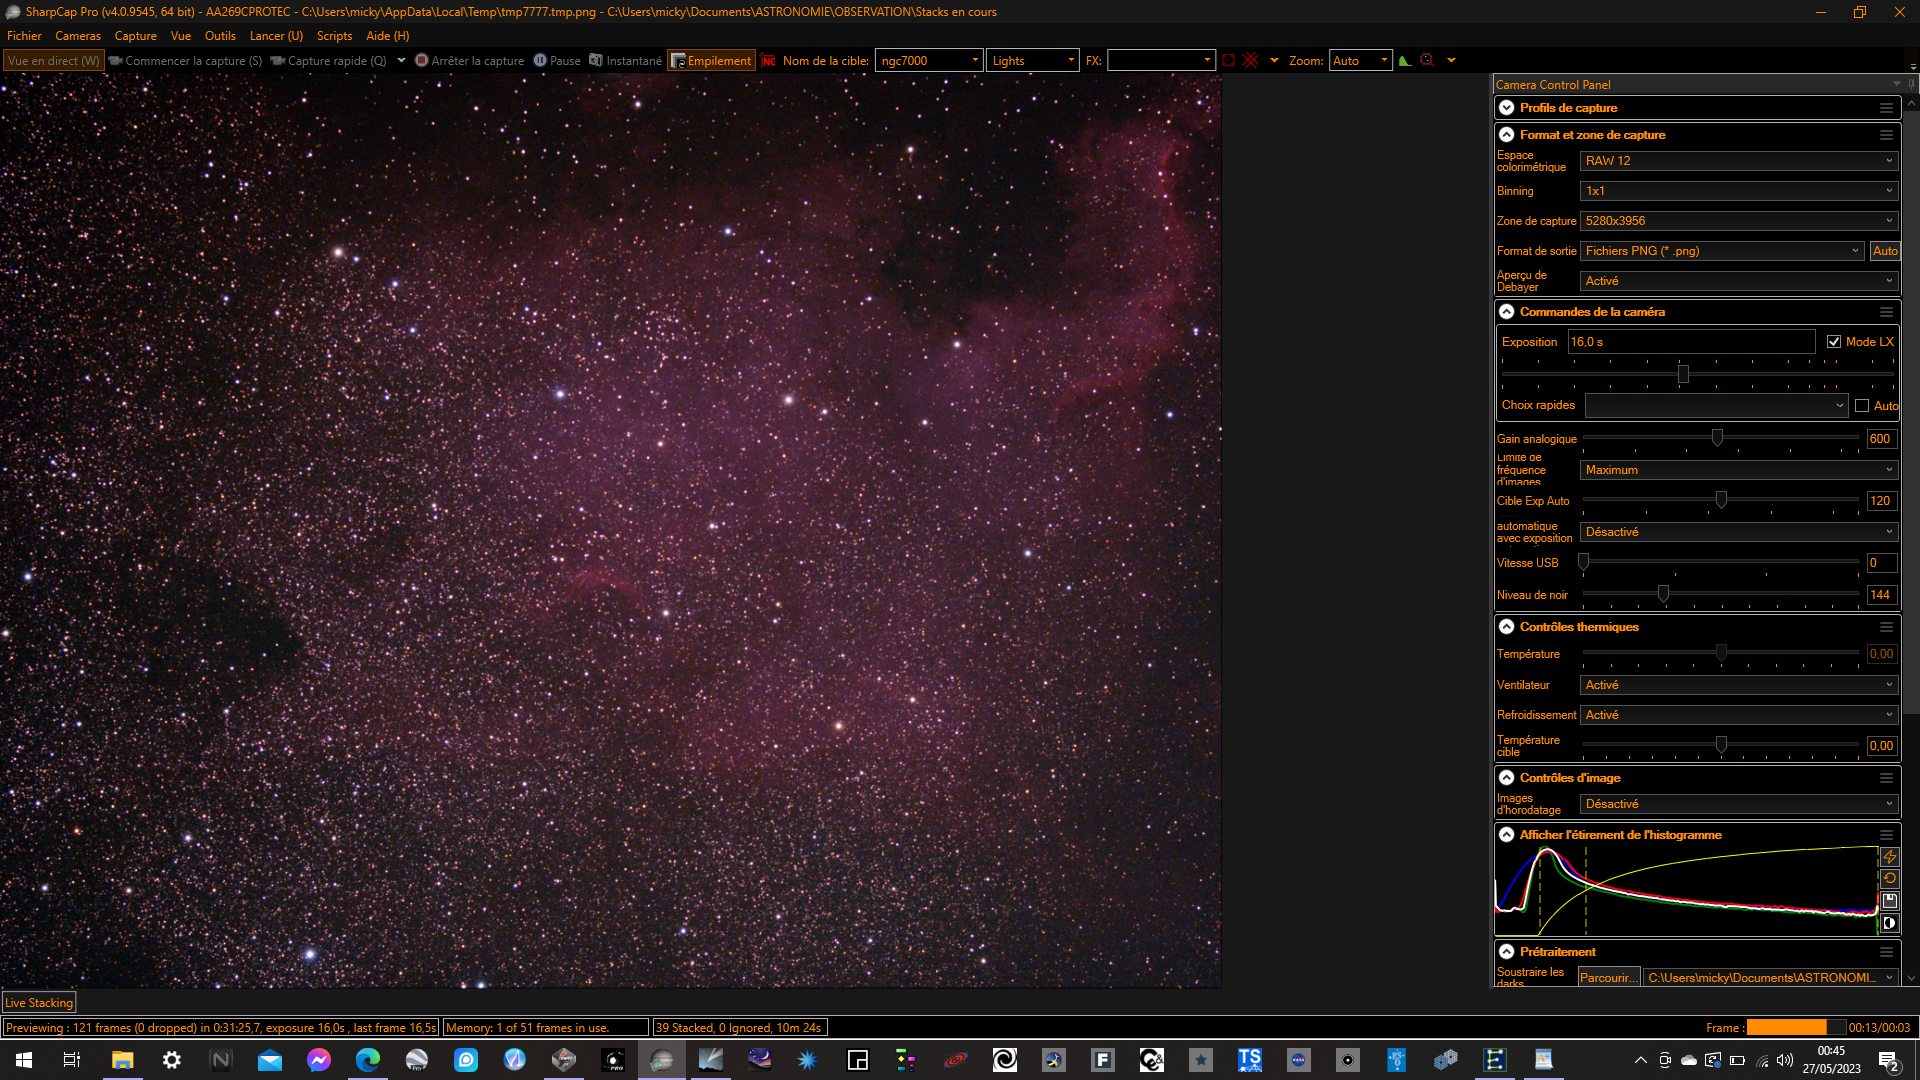The image size is (1920, 1080).
Task: Open the notification center icon in the taskbar
Action: click(x=1889, y=1060)
